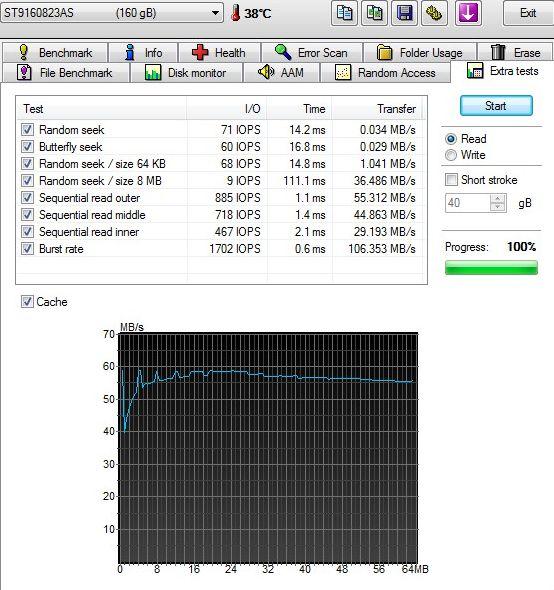Toggle the Cache checkbox

[x=27, y=301]
